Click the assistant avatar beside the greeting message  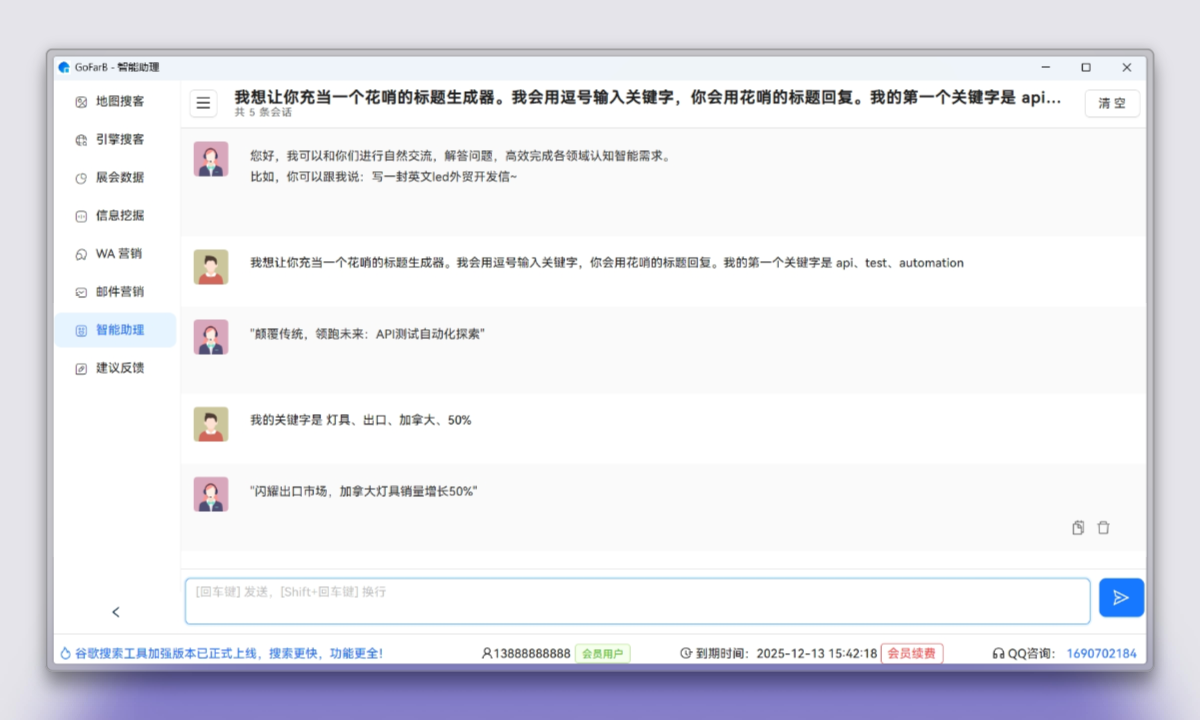pos(211,159)
